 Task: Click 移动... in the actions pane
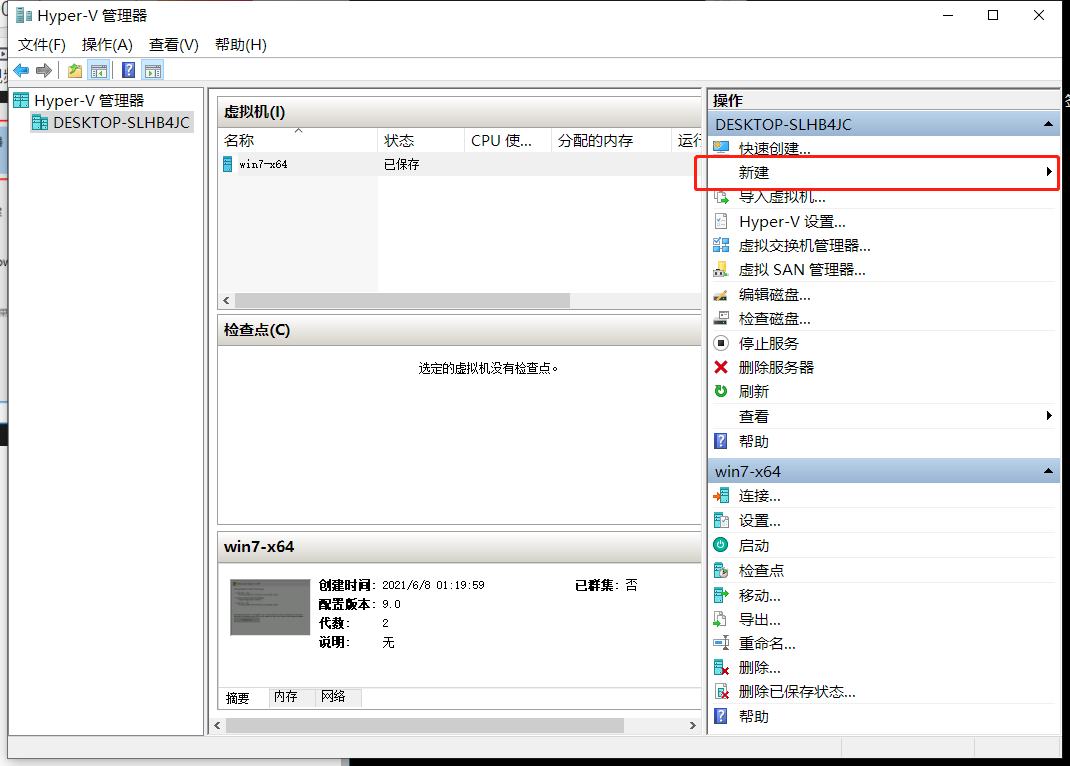pos(760,595)
